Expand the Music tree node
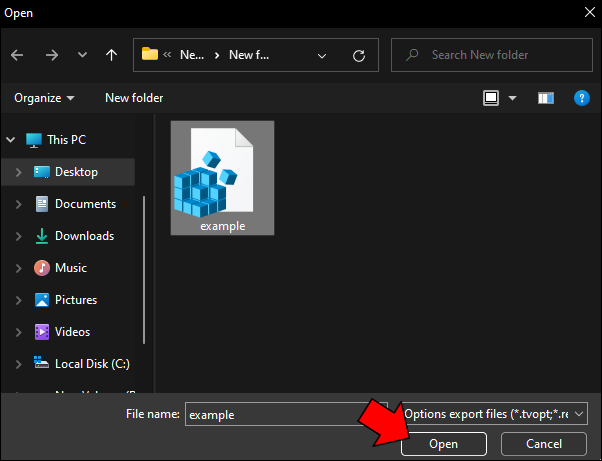 (x=18, y=268)
